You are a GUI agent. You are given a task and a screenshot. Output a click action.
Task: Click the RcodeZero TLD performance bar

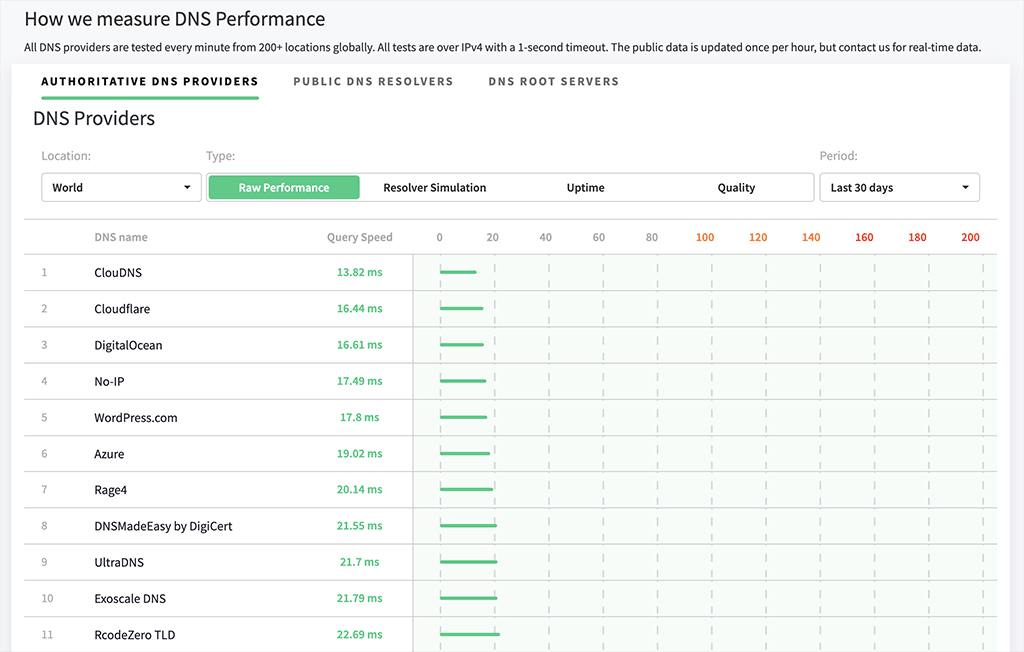coord(470,634)
